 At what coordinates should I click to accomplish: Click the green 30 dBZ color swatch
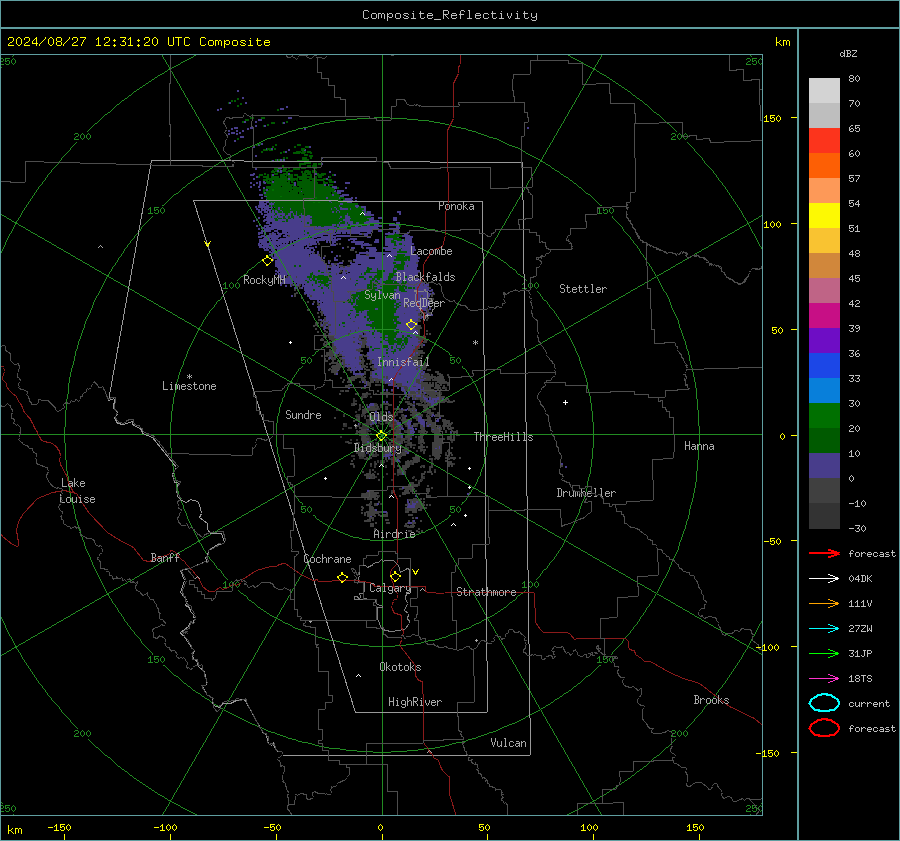pyautogui.click(x=824, y=415)
